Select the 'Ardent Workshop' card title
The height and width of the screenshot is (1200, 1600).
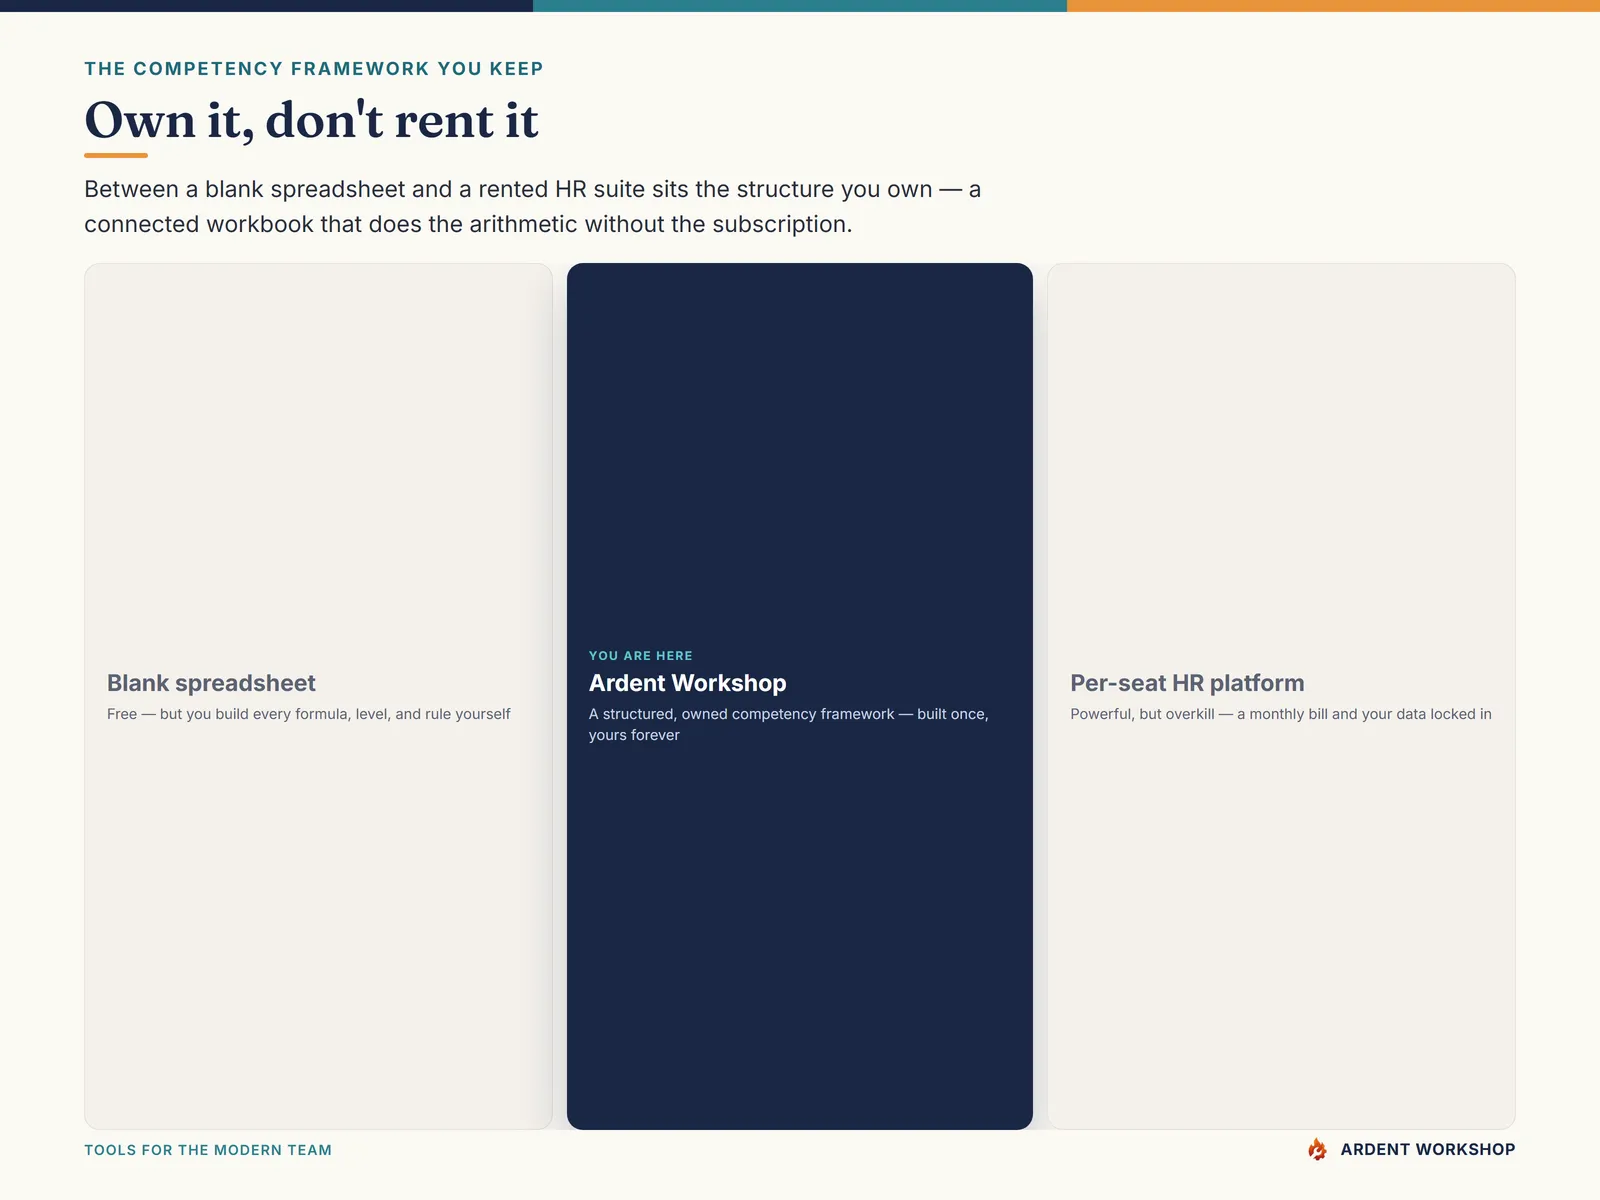(688, 683)
